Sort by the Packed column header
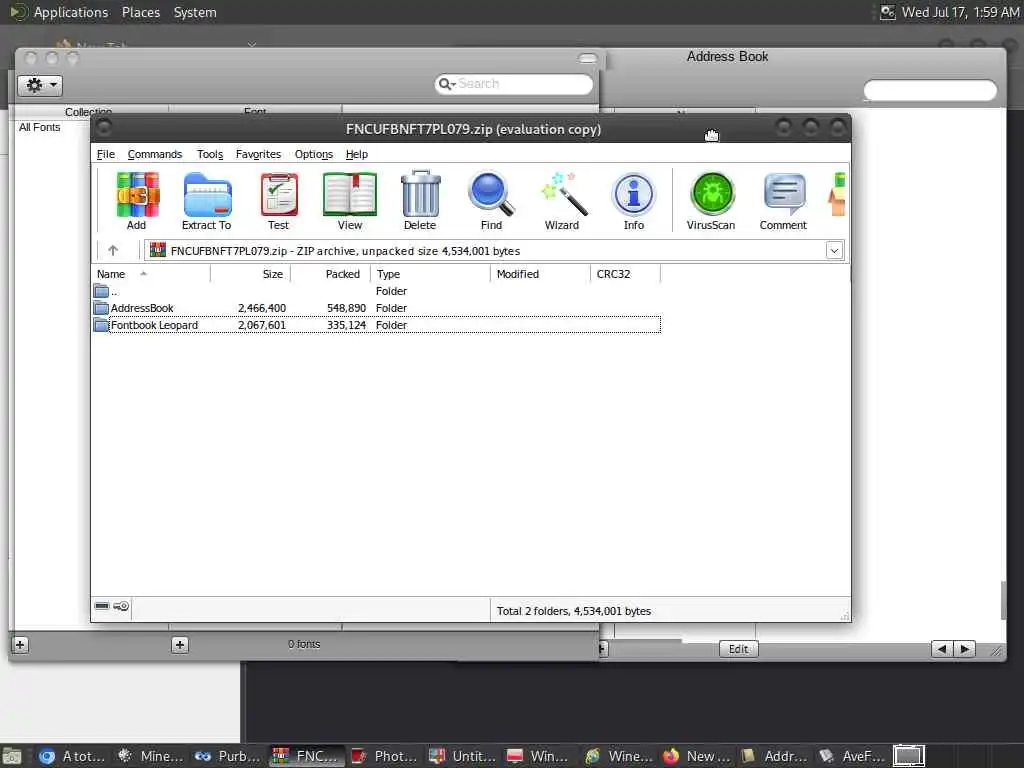Viewport: 1024px width, 768px height. 330,274
